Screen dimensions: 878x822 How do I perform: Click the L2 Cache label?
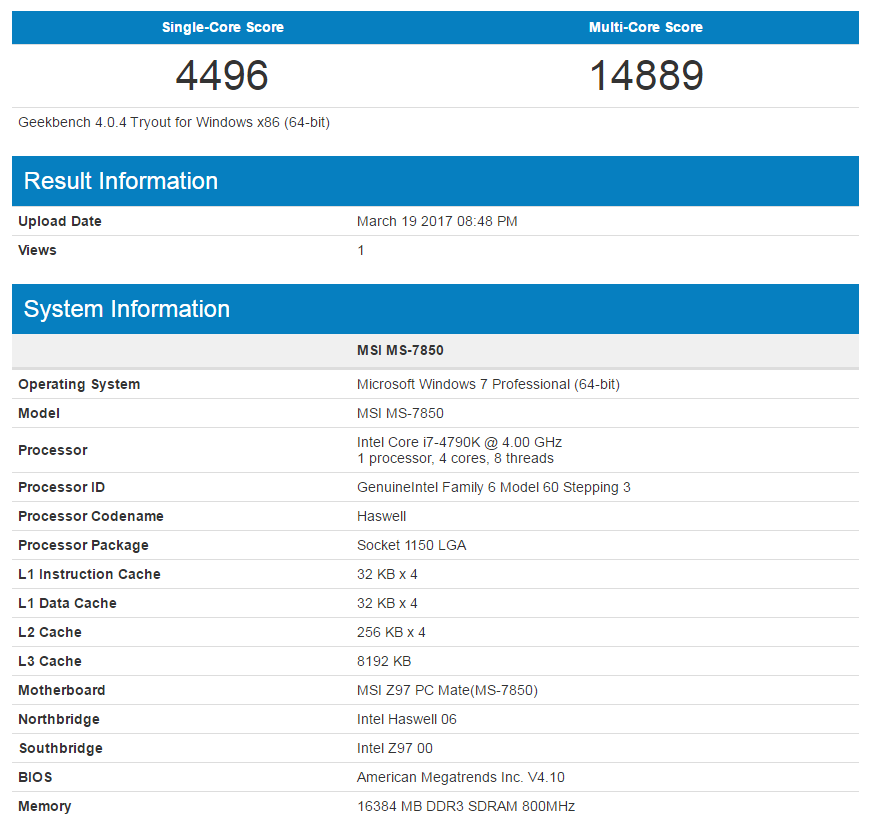point(50,633)
